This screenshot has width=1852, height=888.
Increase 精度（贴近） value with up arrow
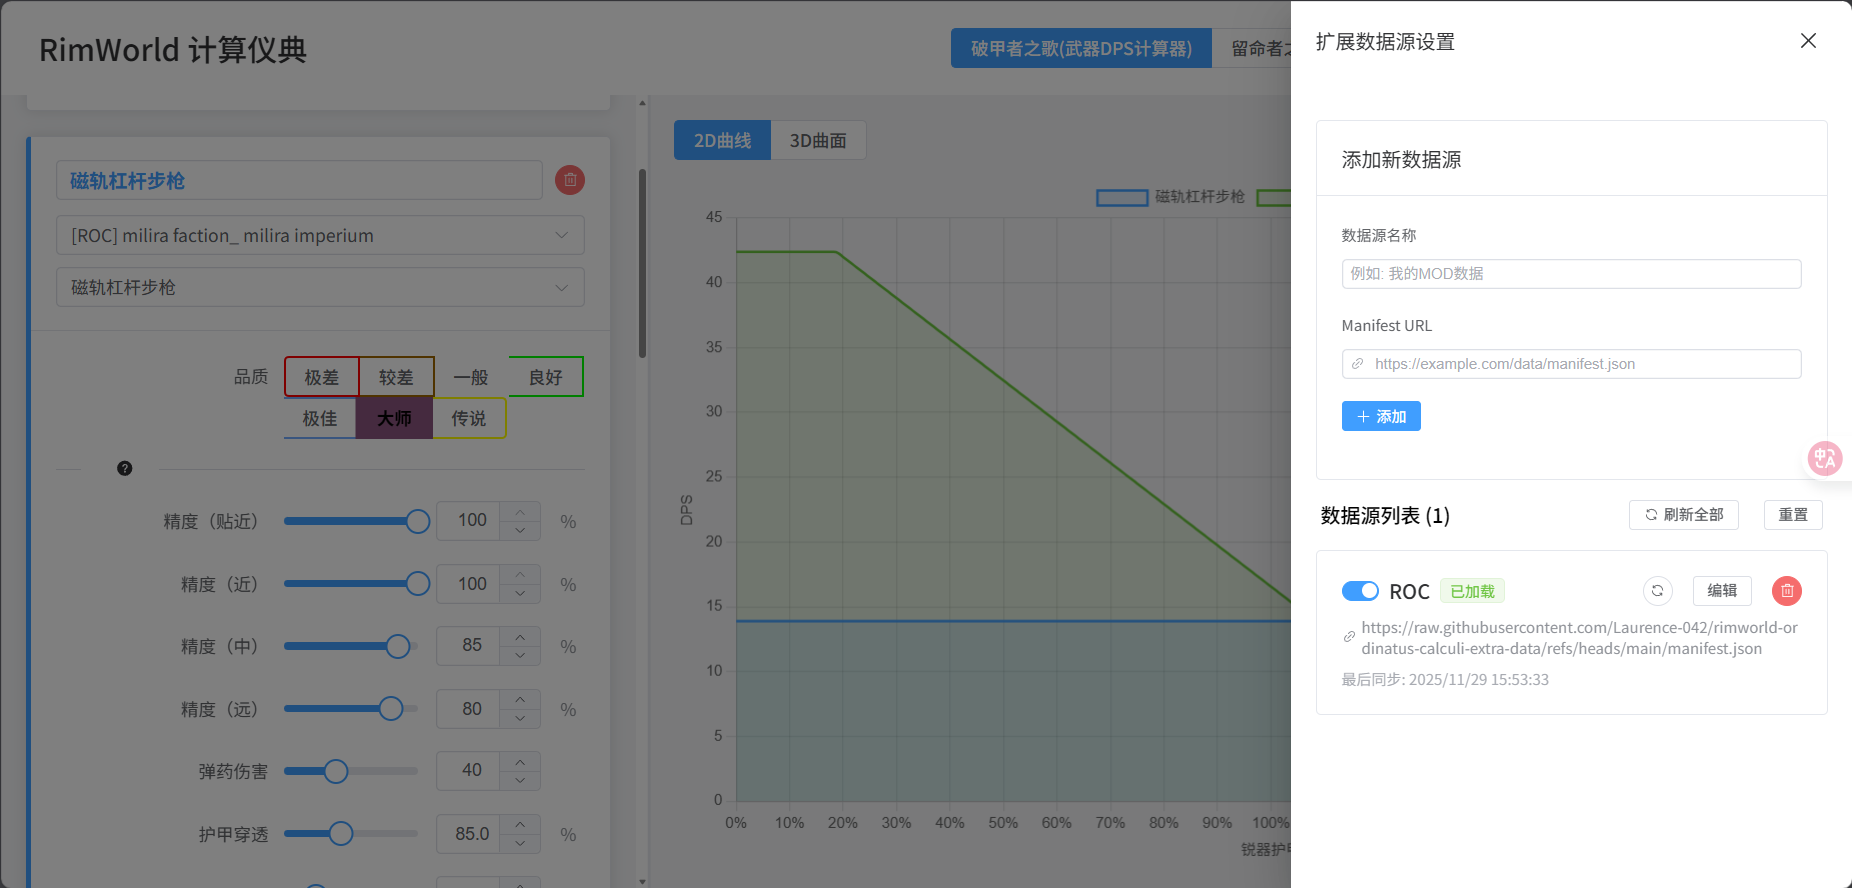coord(520,512)
